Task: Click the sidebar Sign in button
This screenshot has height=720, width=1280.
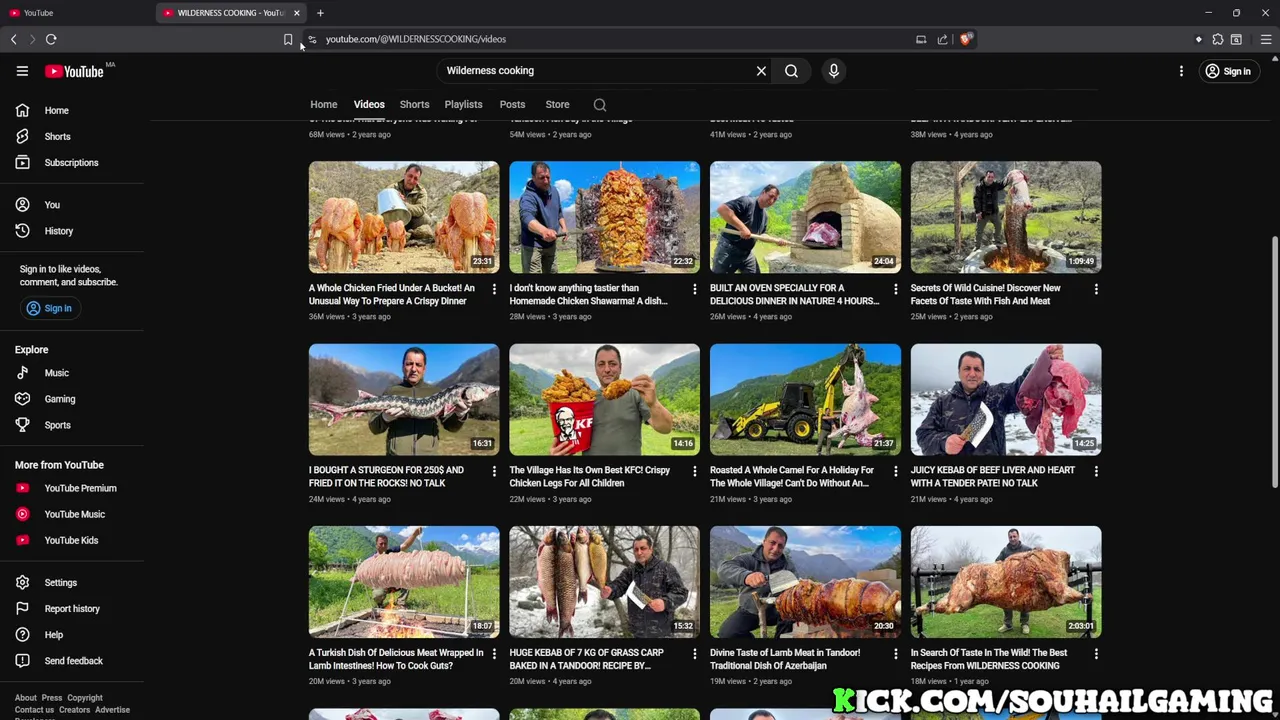Action: point(49,309)
